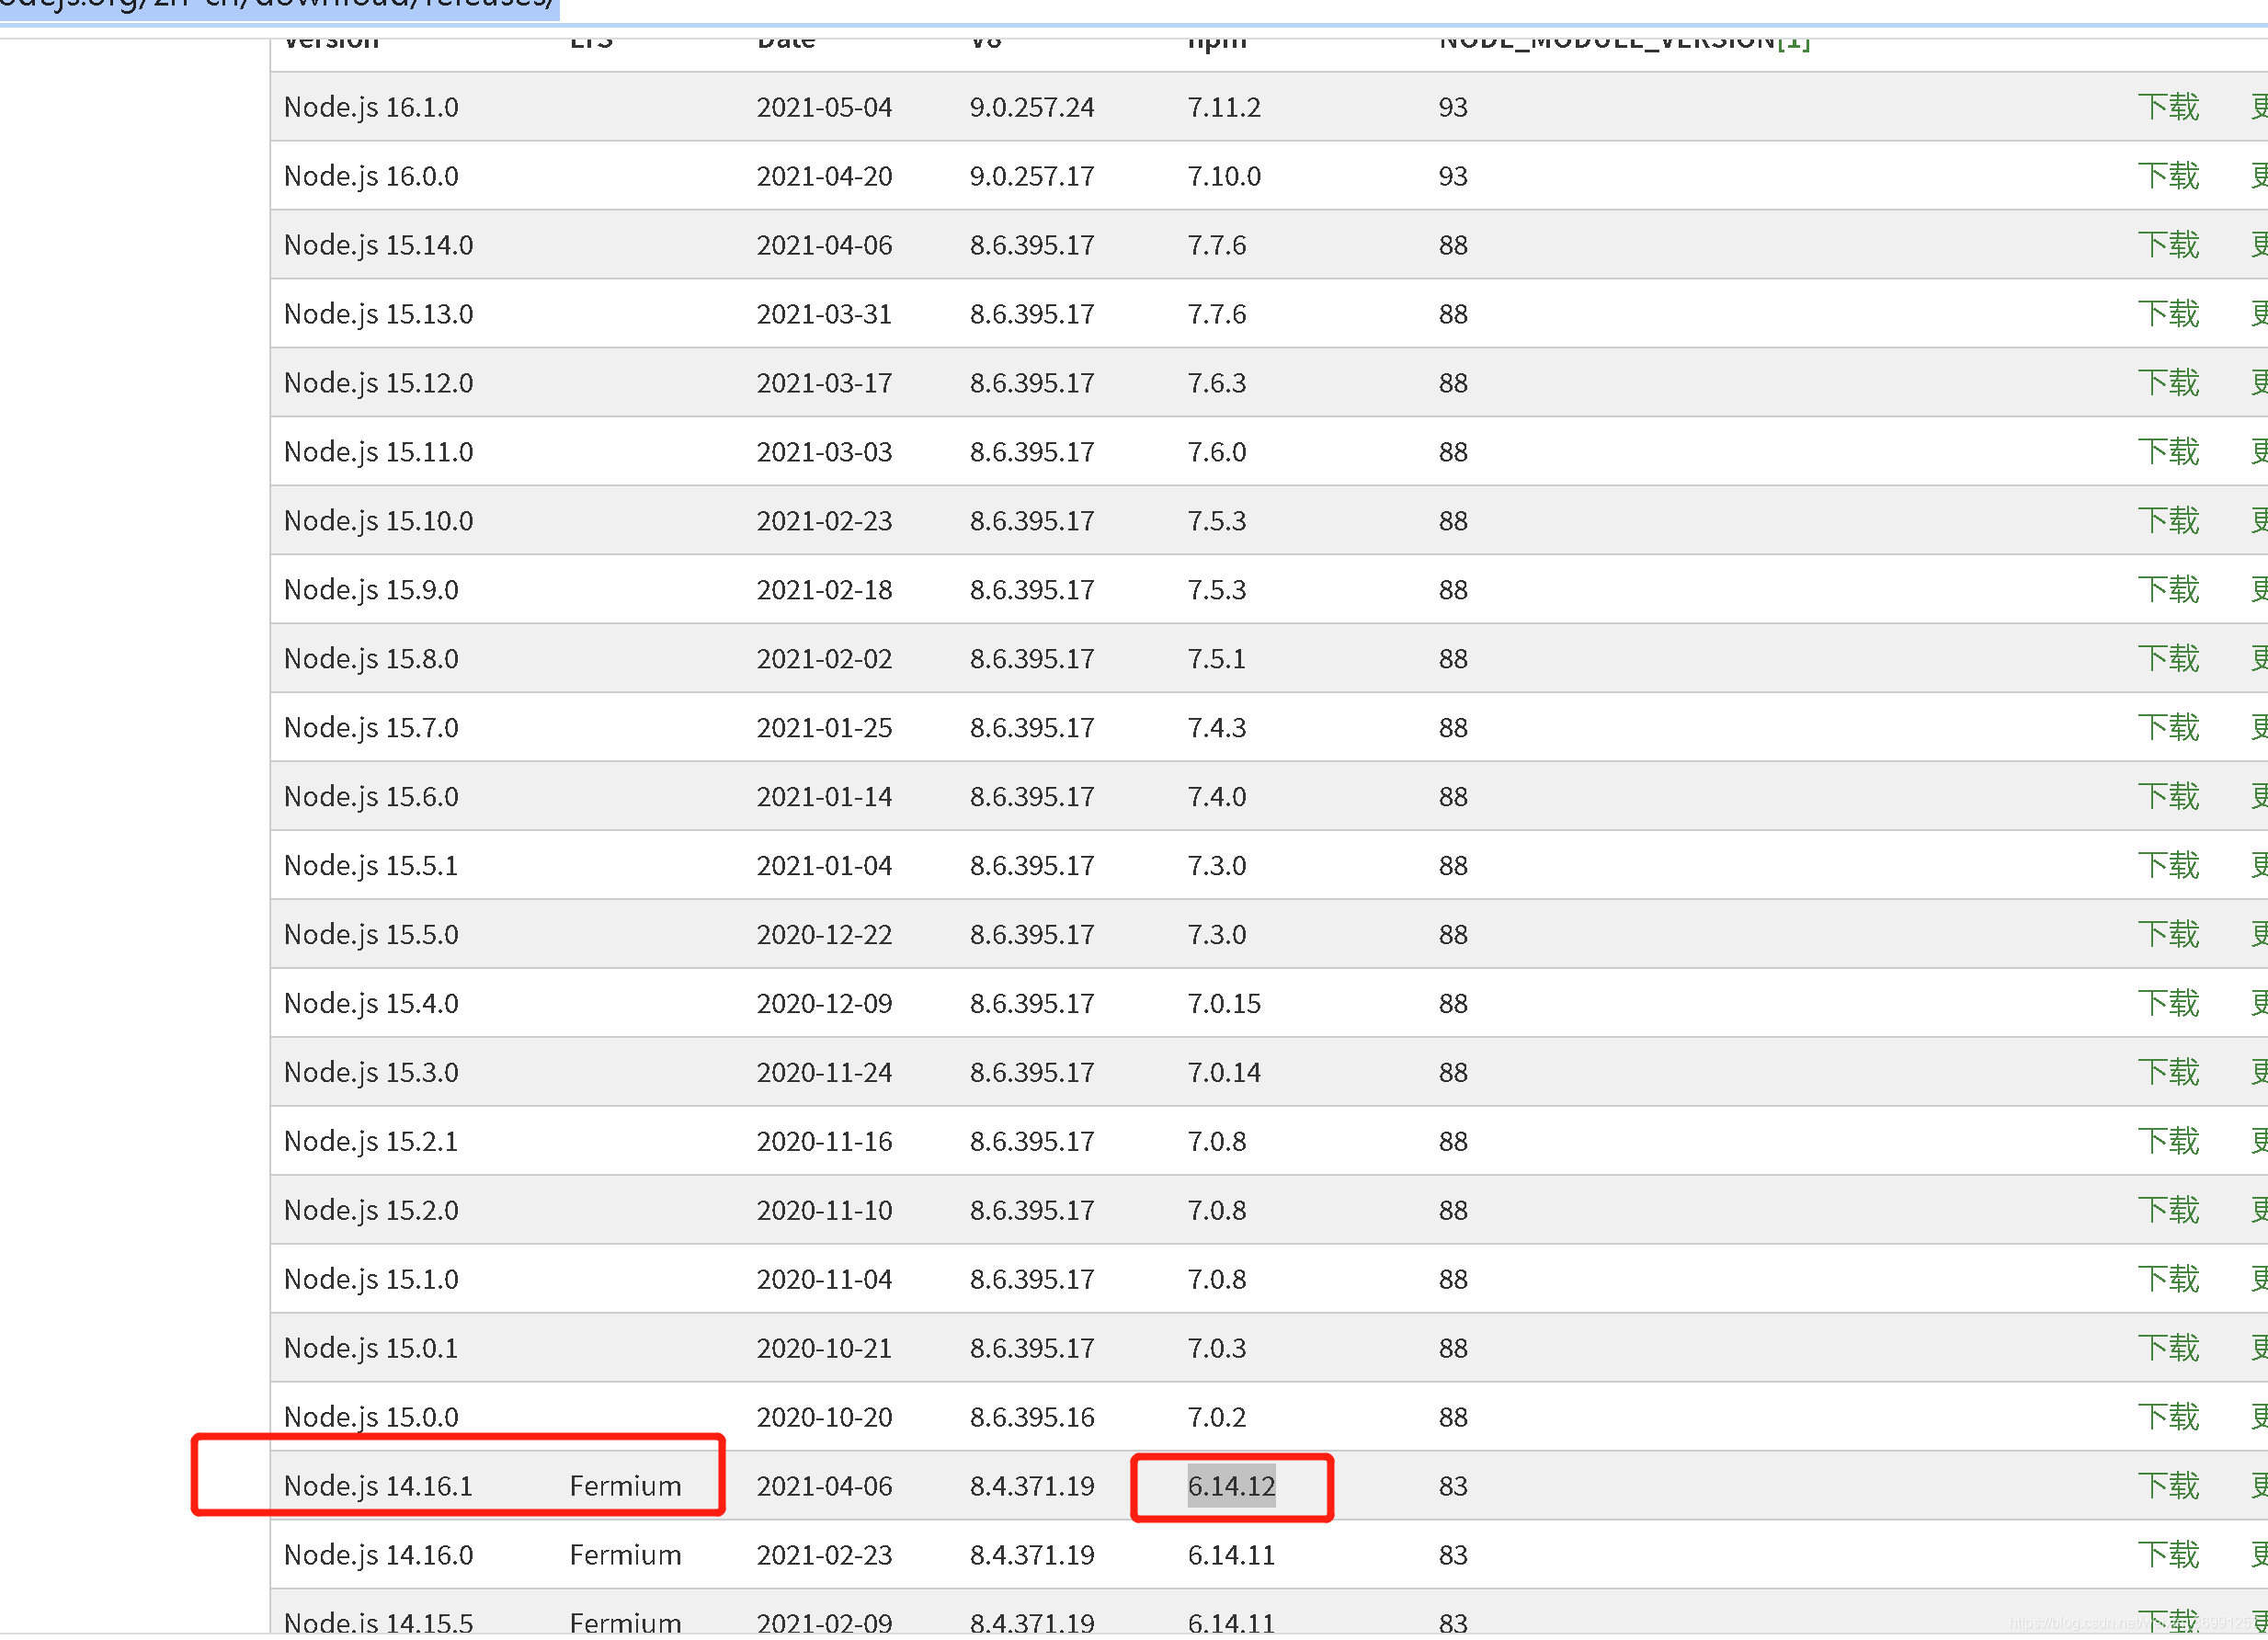Click date 2021-04-20 in Node.js 16.0.0 row

pos(824,176)
